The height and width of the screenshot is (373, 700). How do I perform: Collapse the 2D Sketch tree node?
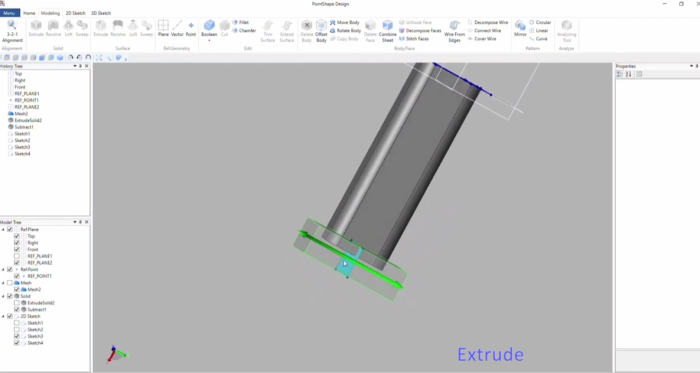3,316
